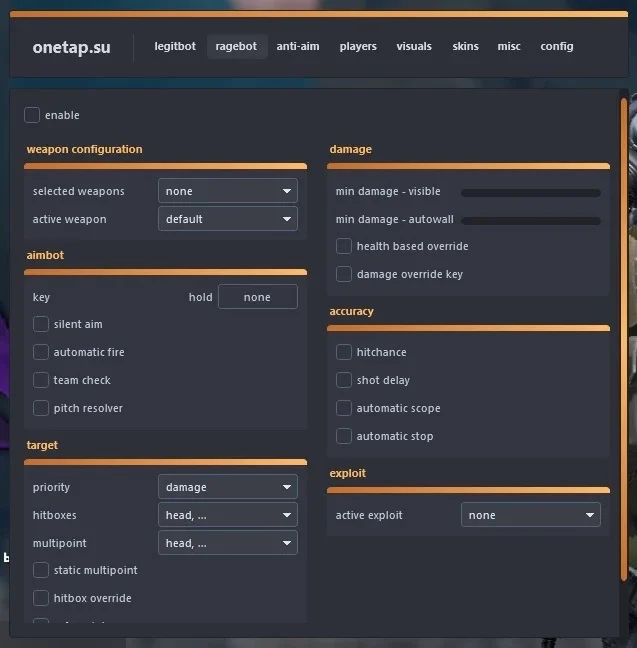Viewport: 637px width, 648px height.
Task: Open the selected weapons dropdown
Action: pyautogui.click(x=228, y=191)
